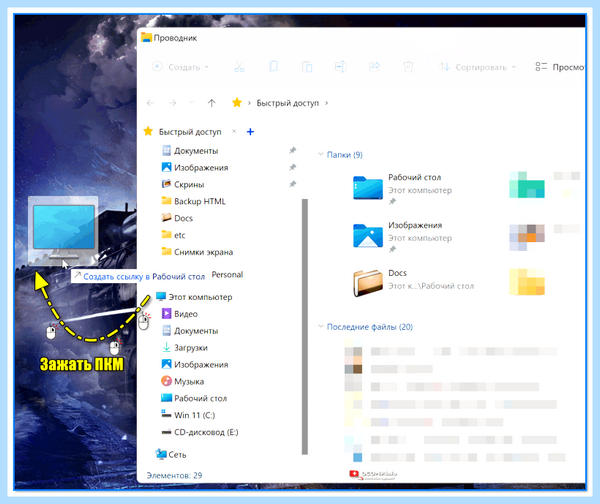The image size is (600, 504).
Task: Add a new tab with plus button
Action: coord(250,132)
